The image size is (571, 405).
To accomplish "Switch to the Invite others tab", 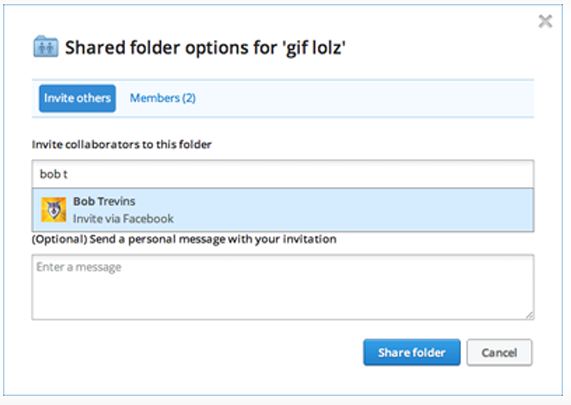I will pos(77,98).
